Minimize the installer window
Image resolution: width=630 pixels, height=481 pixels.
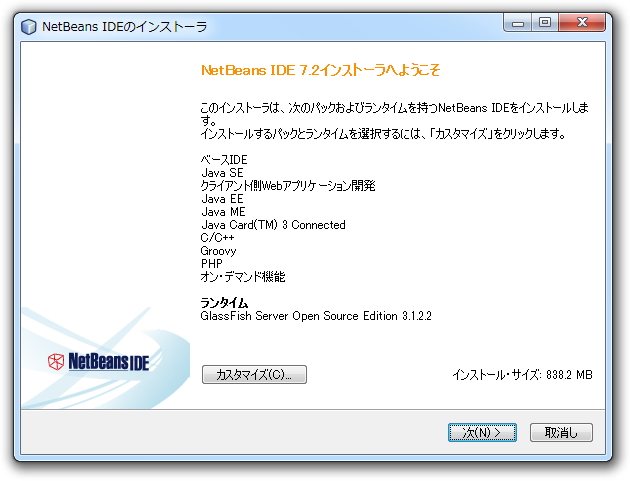point(518,23)
